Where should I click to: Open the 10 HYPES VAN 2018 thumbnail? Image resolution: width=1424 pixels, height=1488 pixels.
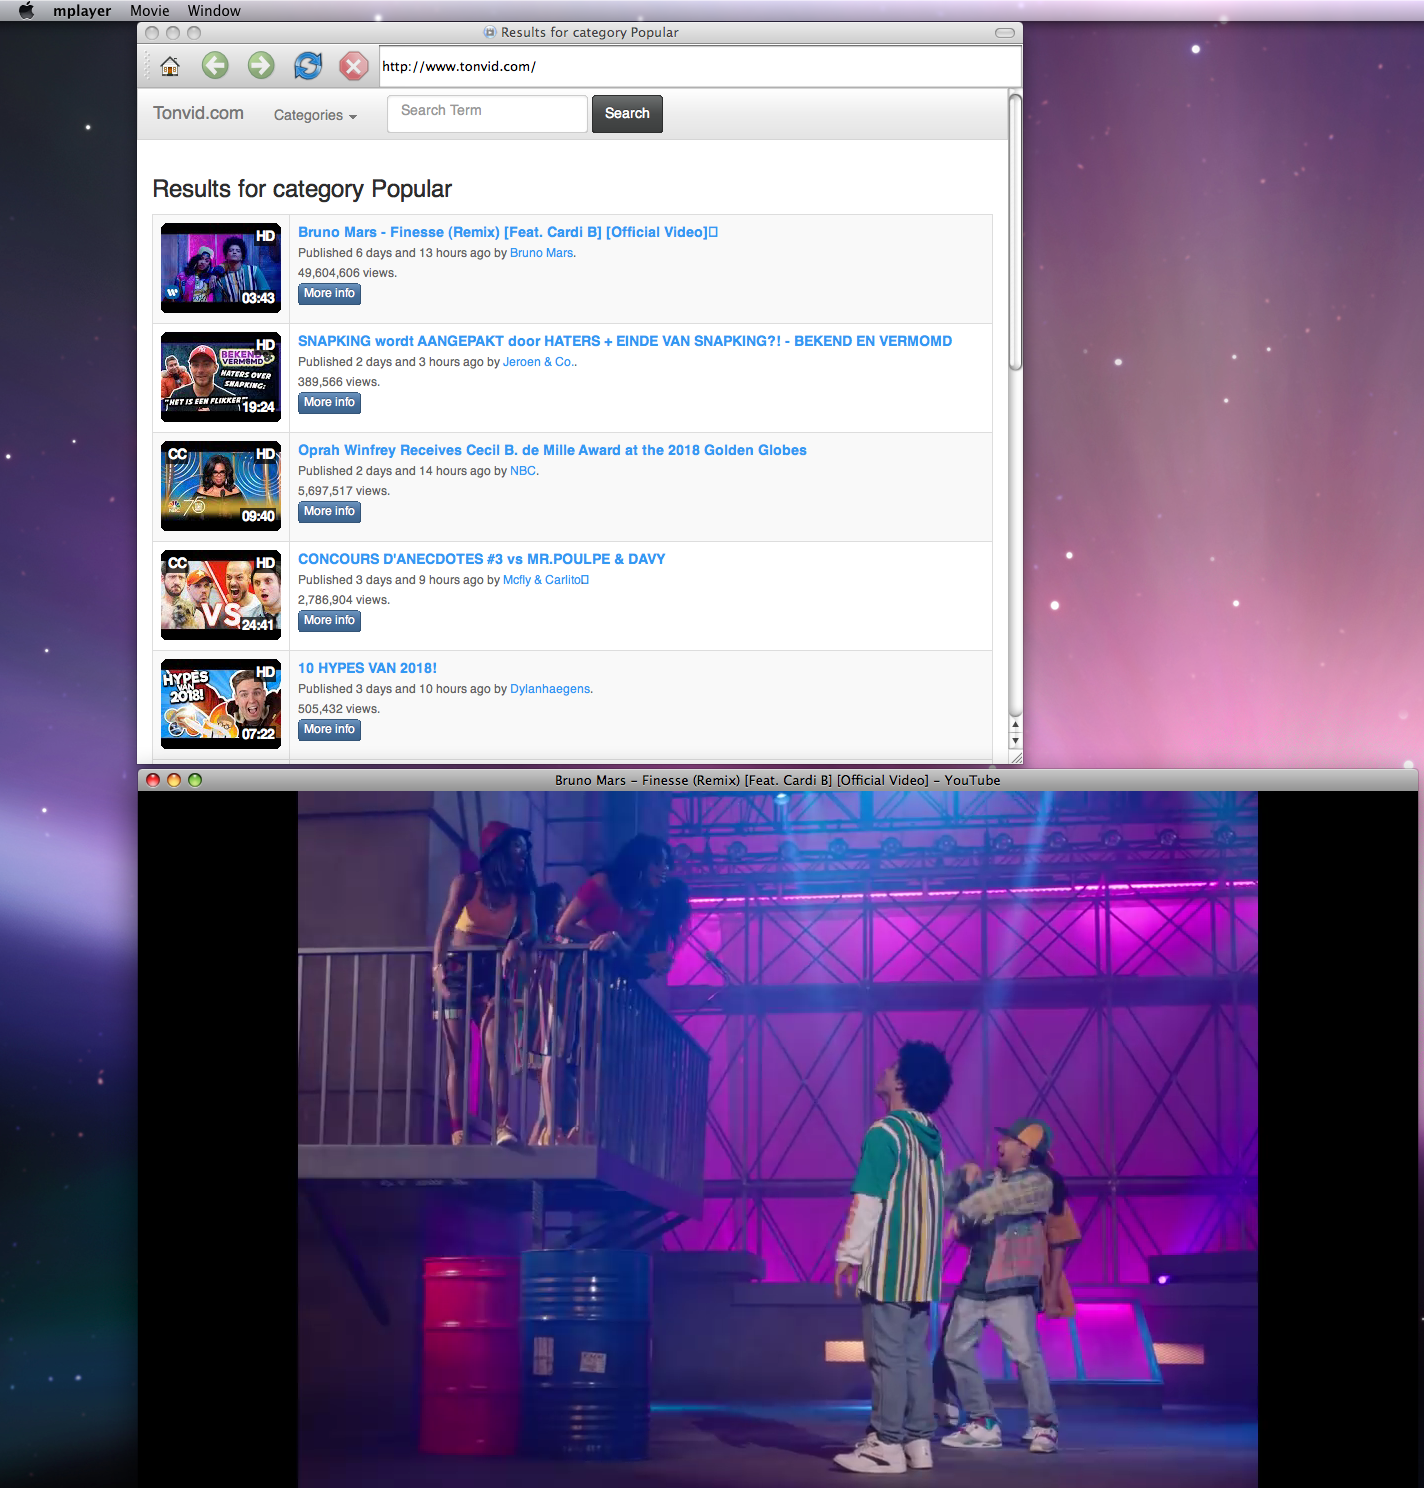pyautogui.click(x=221, y=704)
